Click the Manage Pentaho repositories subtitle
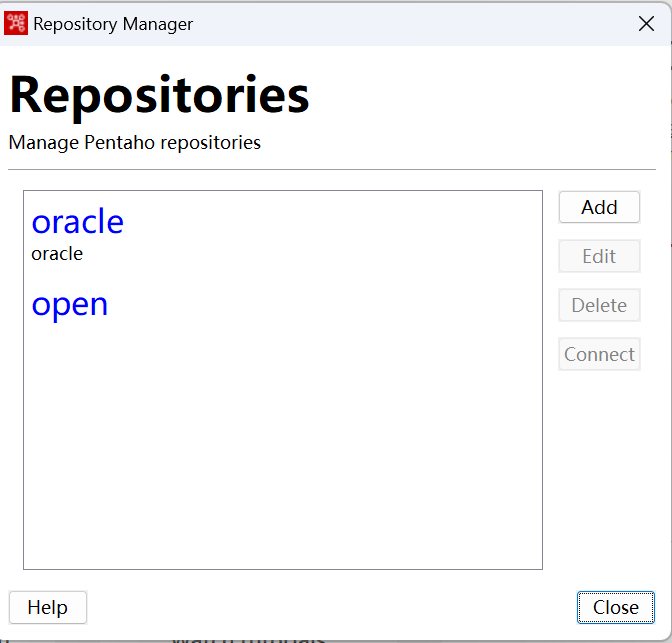The width and height of the screenshot is (672, 643). click(x=135, y=143)
